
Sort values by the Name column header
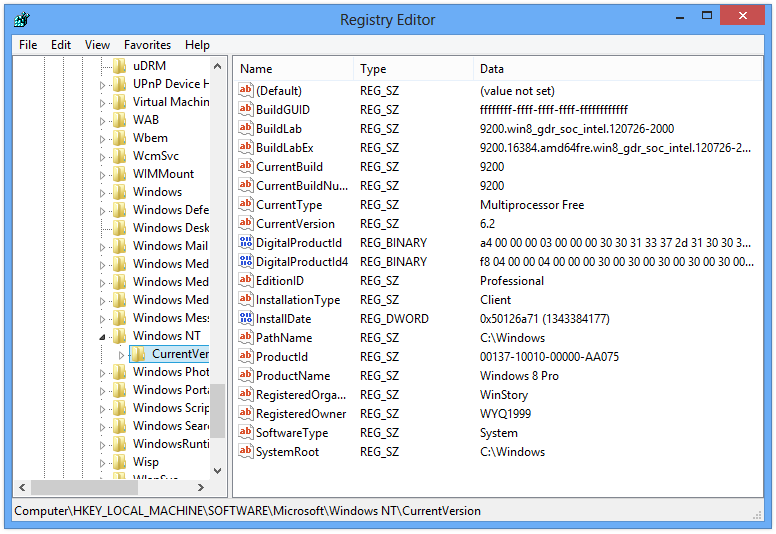click(x=293, y=69)
